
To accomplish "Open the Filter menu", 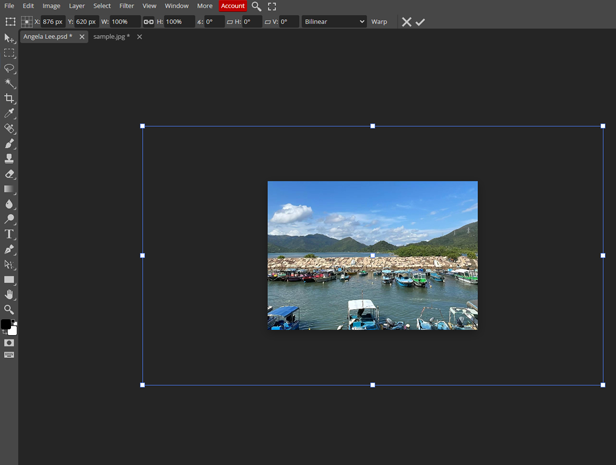I will pyautogui.click(x=127, y=6).
